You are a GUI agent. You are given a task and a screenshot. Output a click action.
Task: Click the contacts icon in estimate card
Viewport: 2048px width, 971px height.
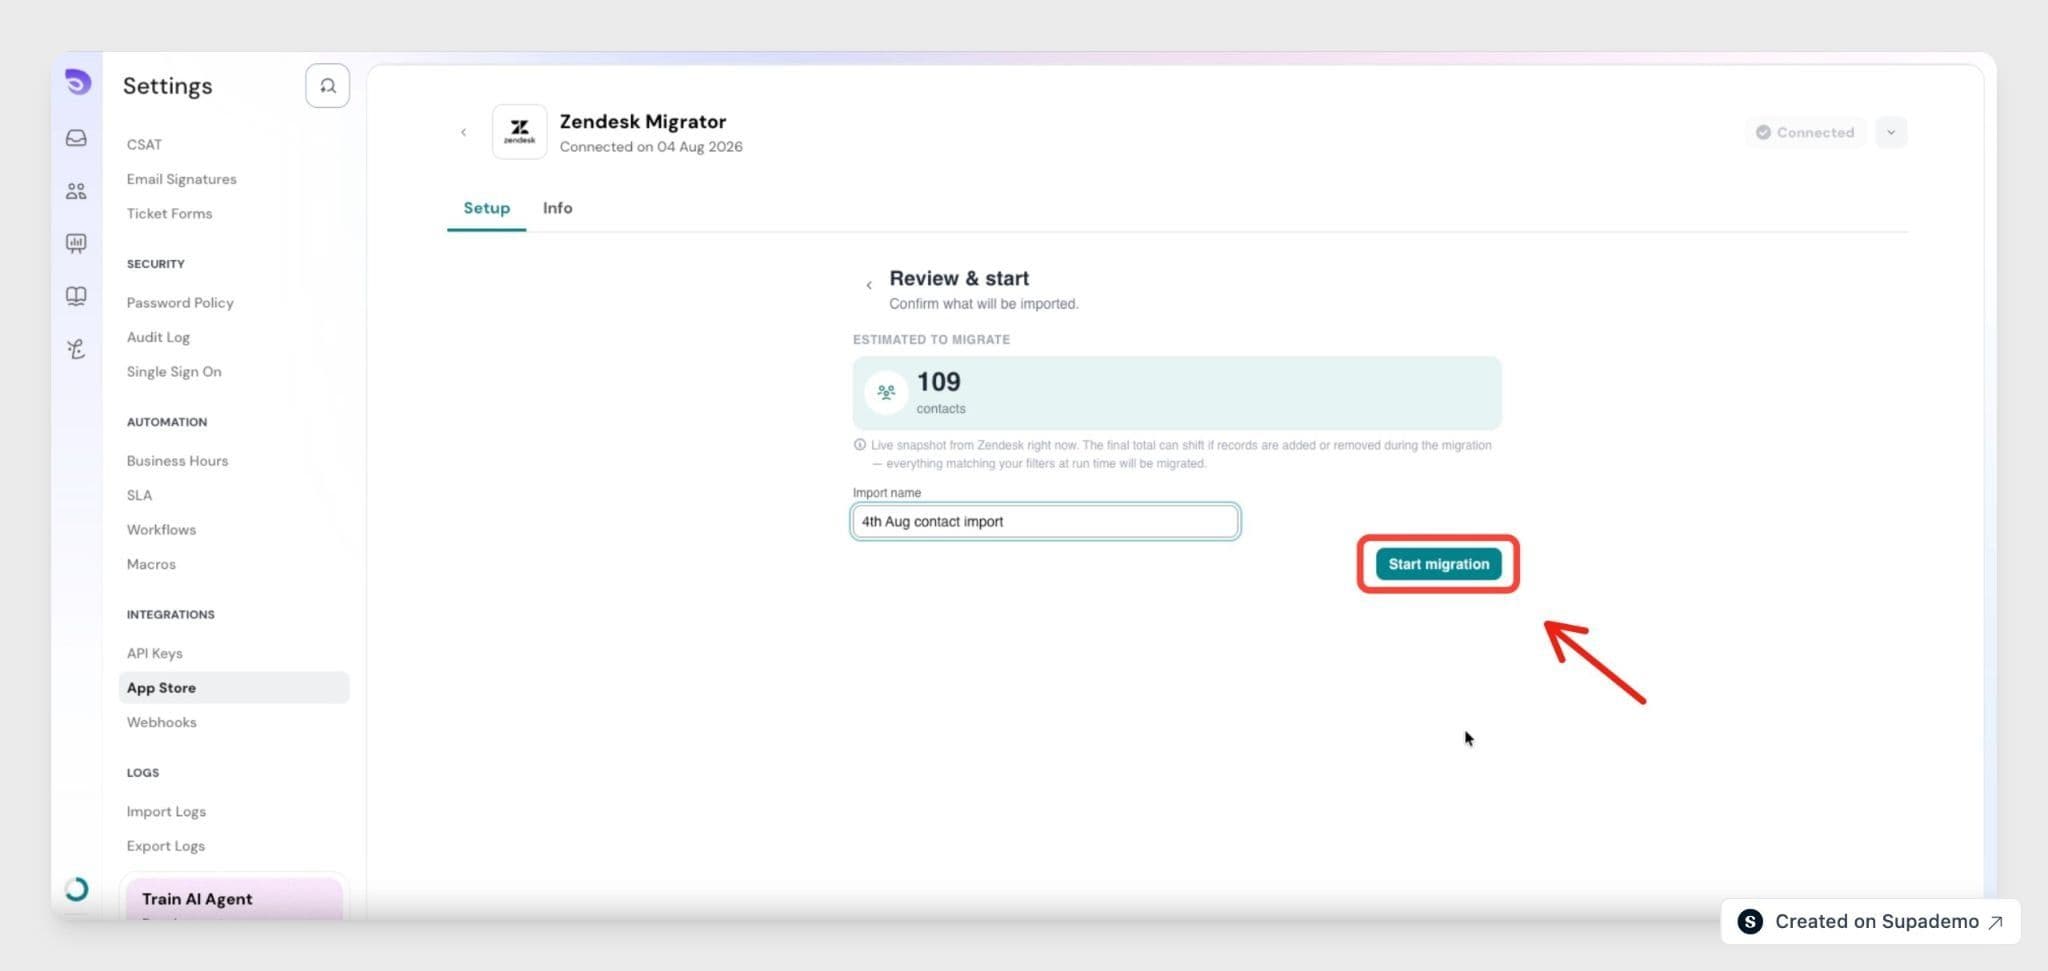tap(886, 392)
